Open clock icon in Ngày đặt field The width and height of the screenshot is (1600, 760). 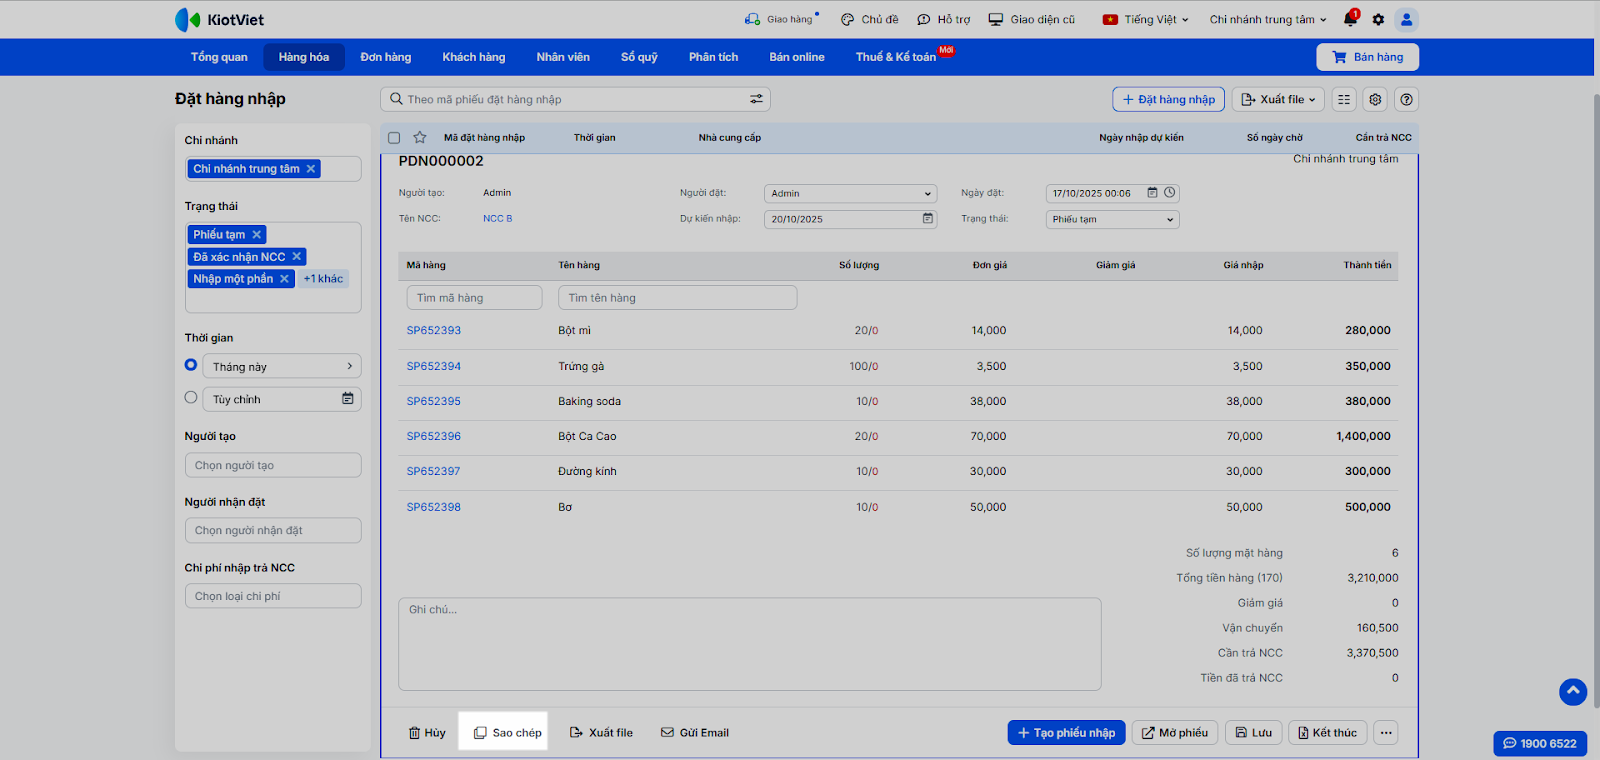pos(1169,193)
